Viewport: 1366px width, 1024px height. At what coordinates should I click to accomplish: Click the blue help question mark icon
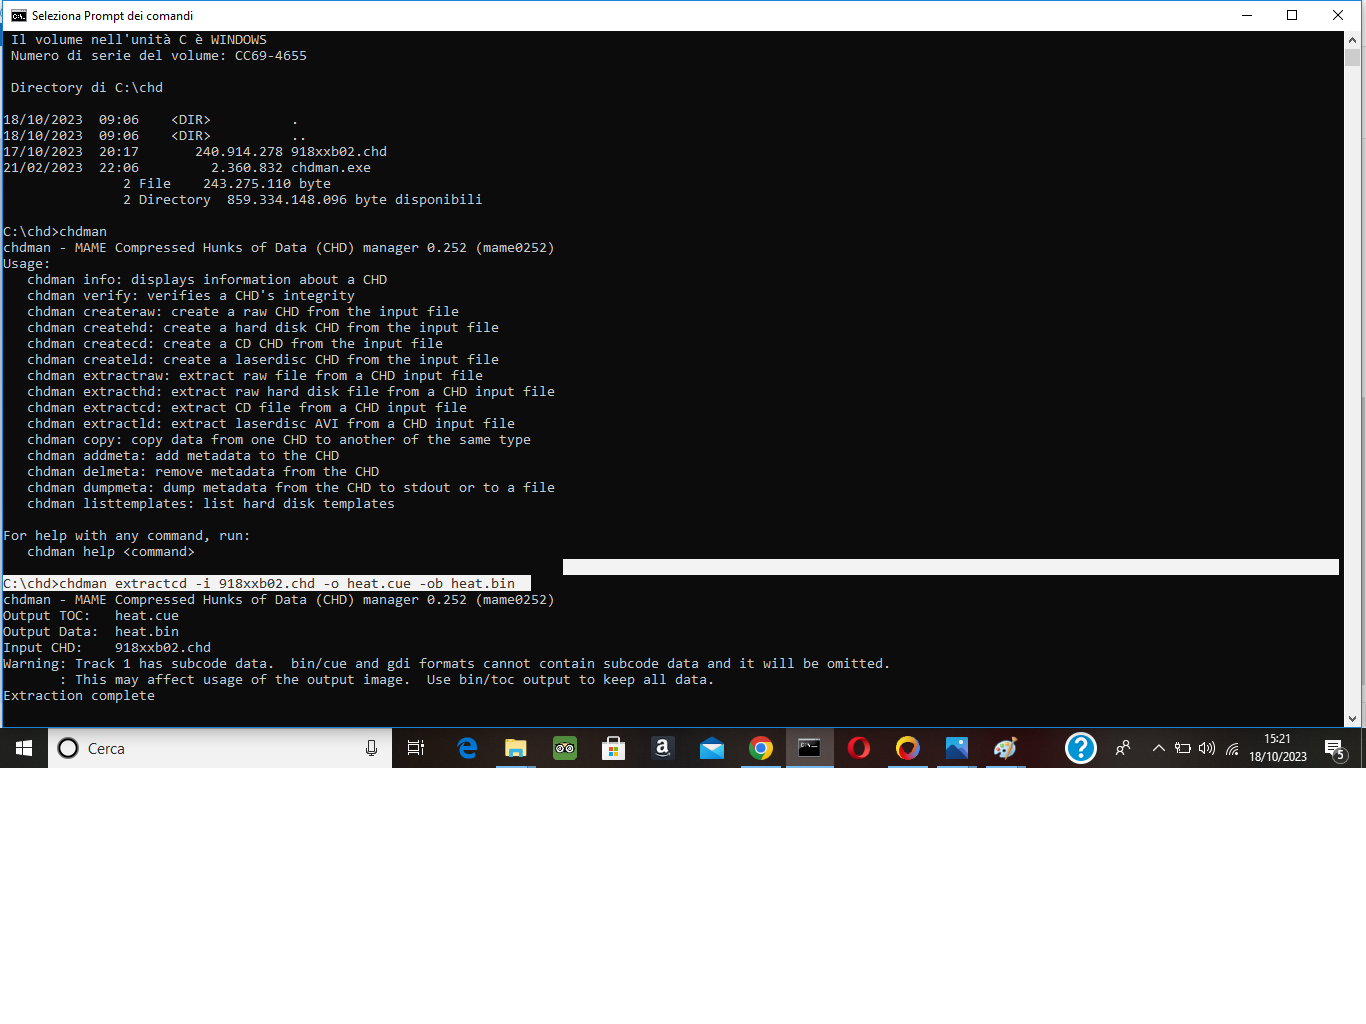pos(1081,748)
